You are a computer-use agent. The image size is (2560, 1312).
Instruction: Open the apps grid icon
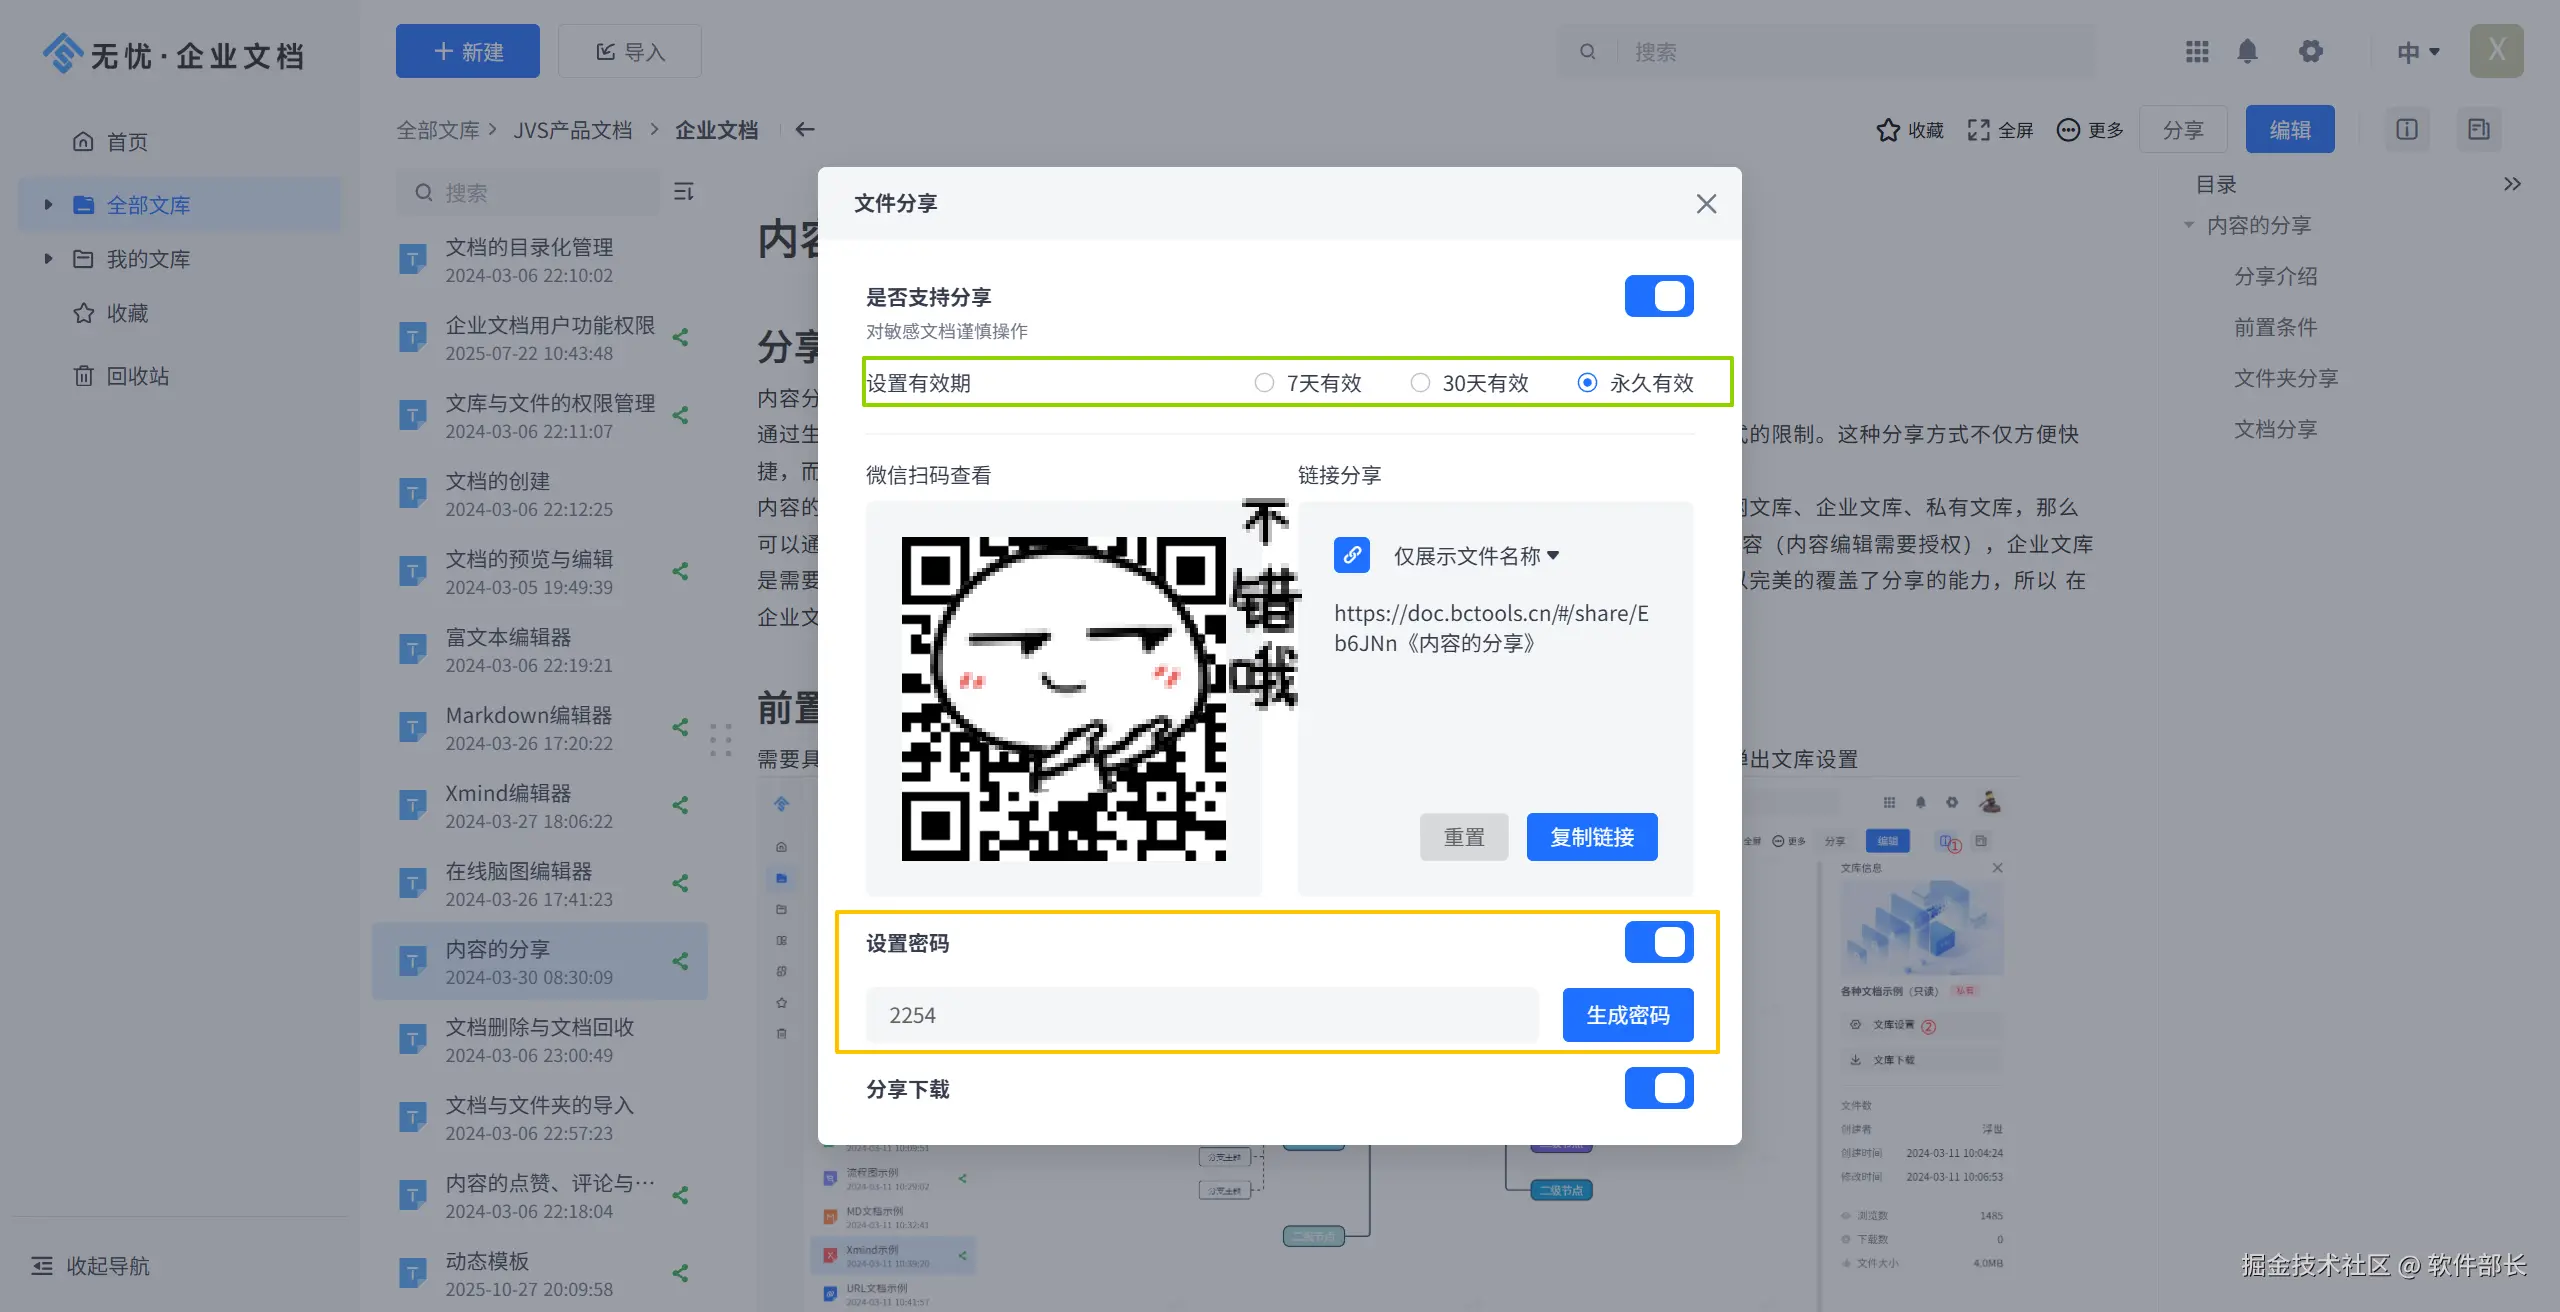pos(2197,51)
